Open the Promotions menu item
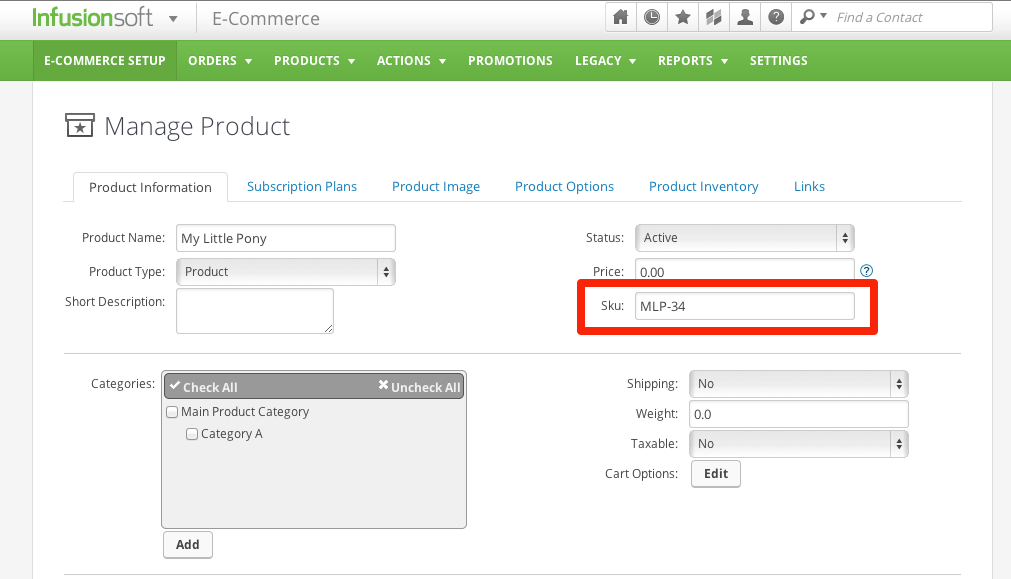 pyautogui.click(x=510, y=61)
